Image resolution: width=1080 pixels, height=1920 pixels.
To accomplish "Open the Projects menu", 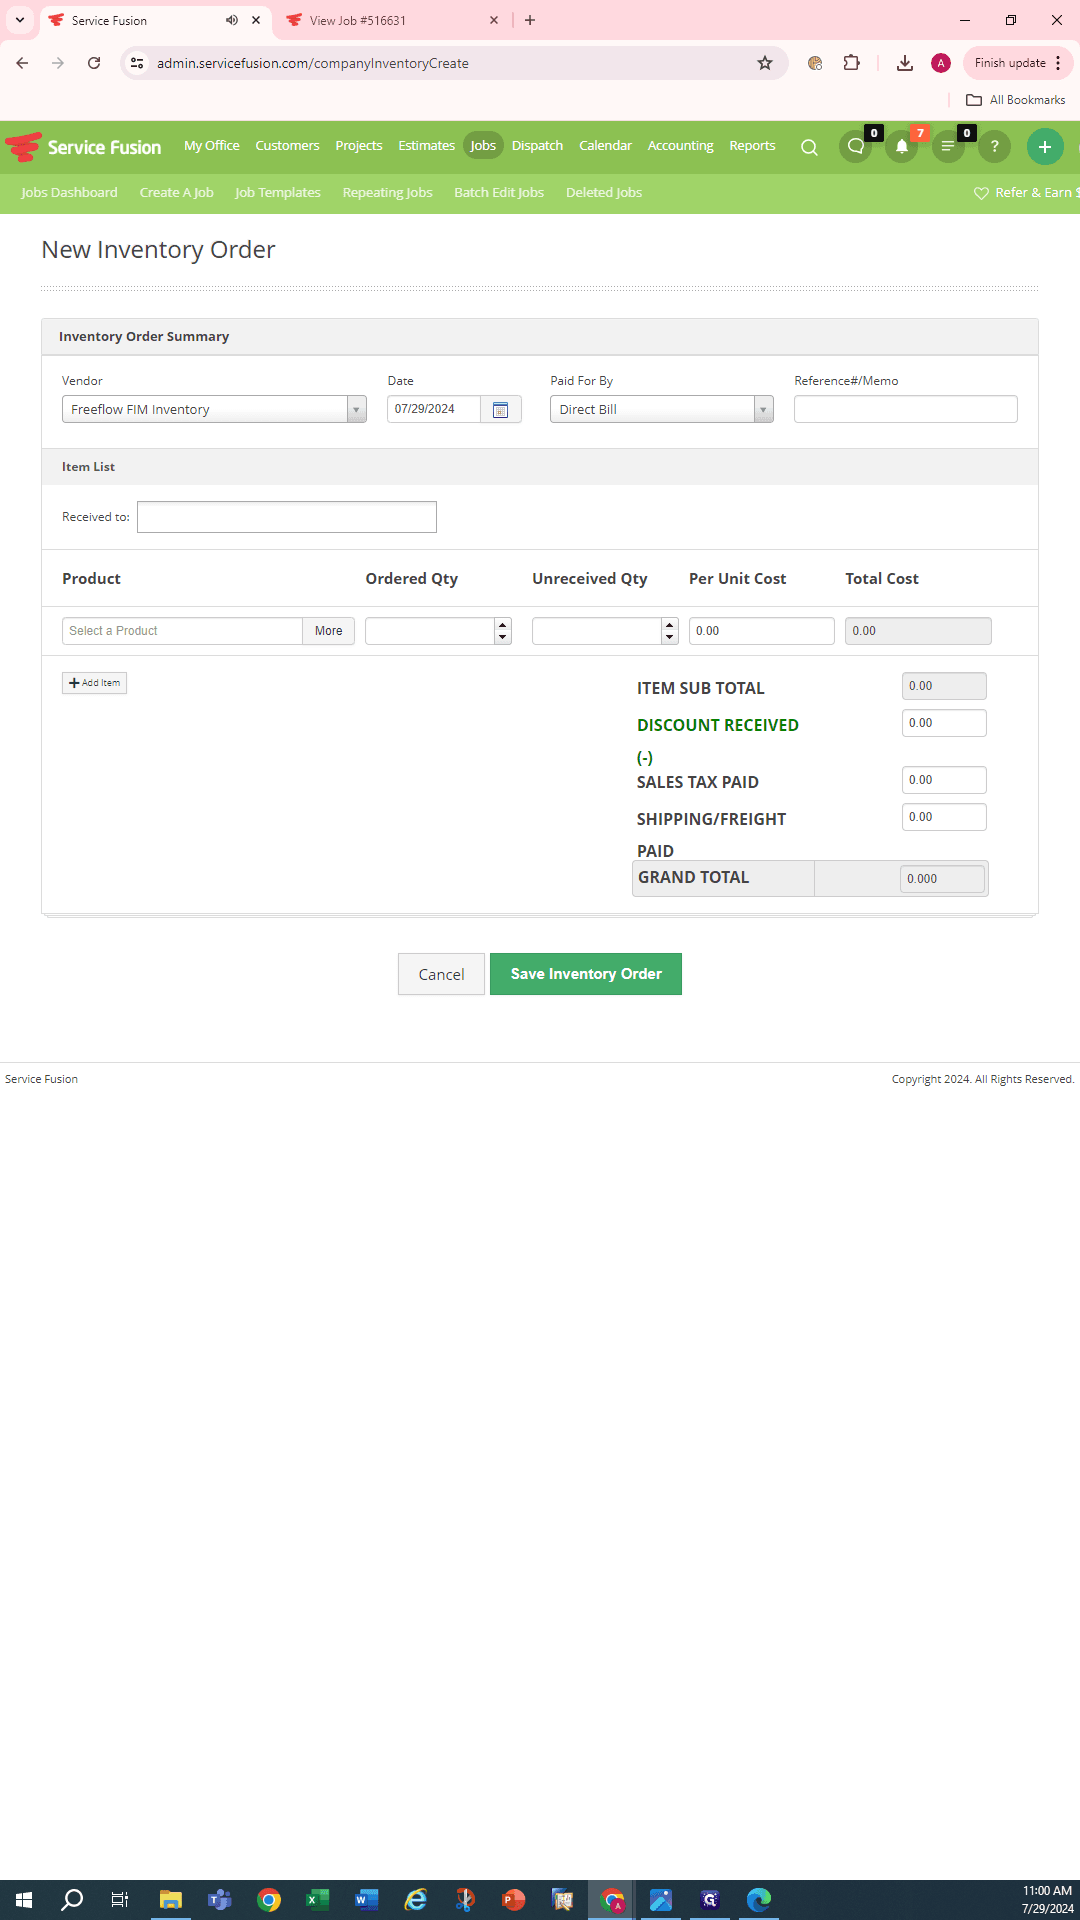I will [359, 146].
